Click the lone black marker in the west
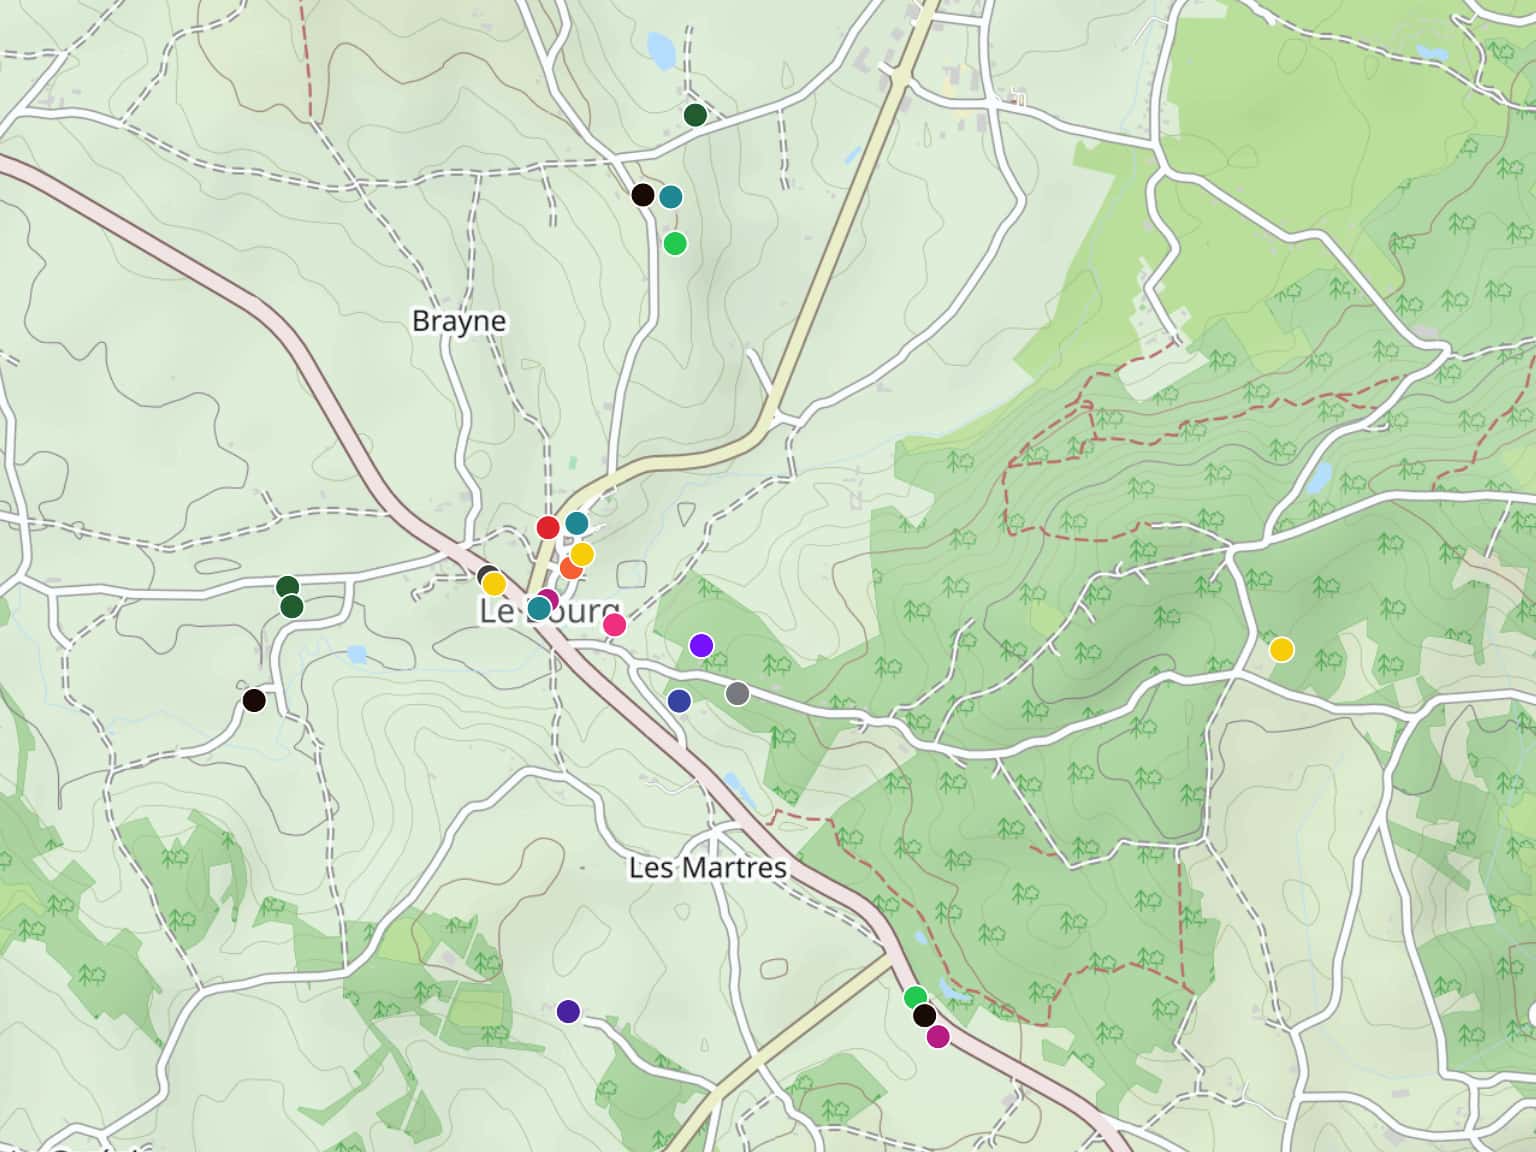The width and height of the screenshot is (1536, 1152). [x=254, y=700]
